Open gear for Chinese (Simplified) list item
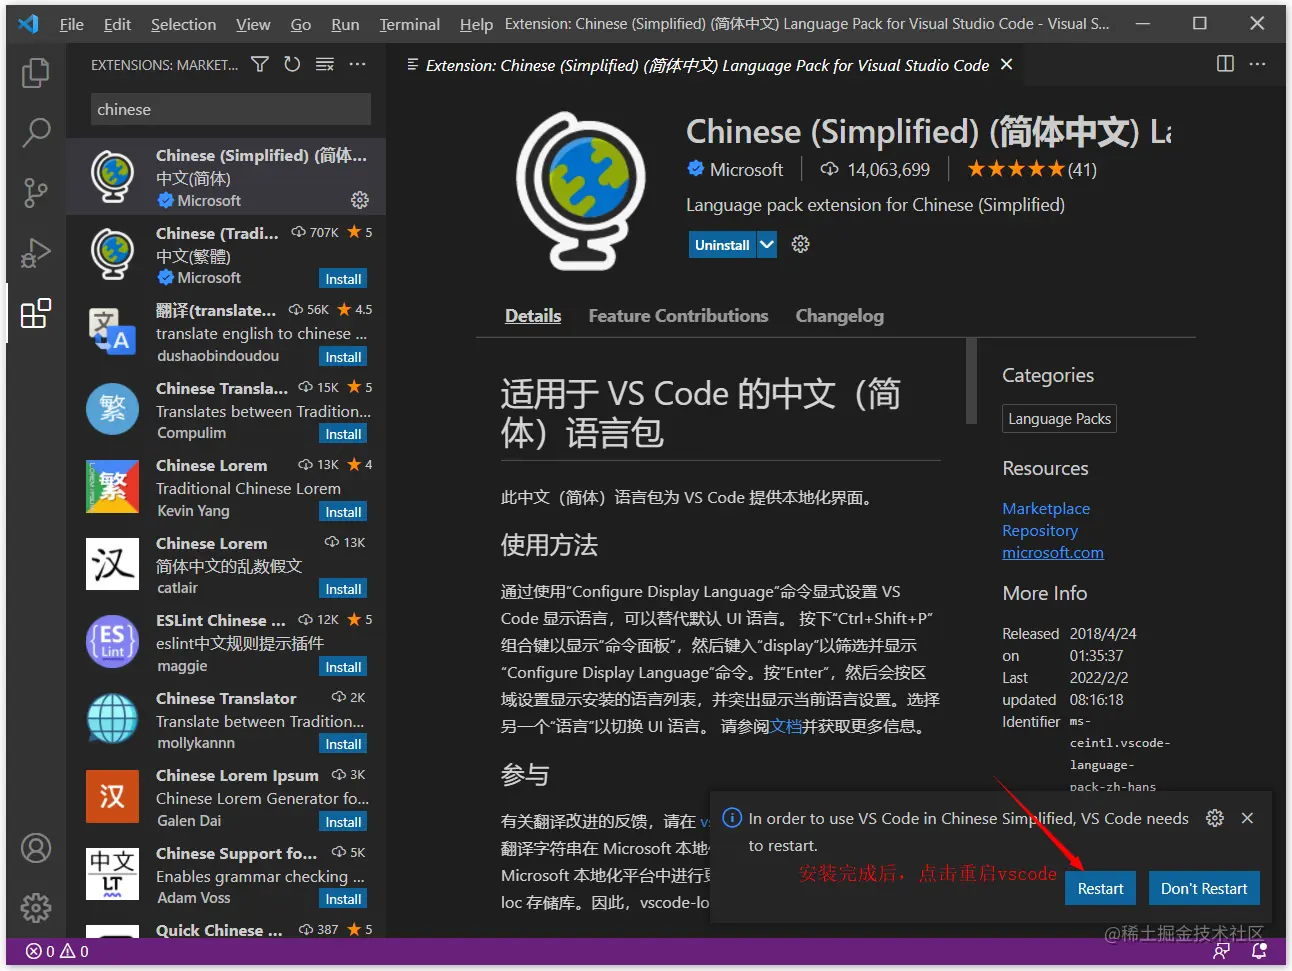Screen dimensions: 1292x971 tap(360, 200)
